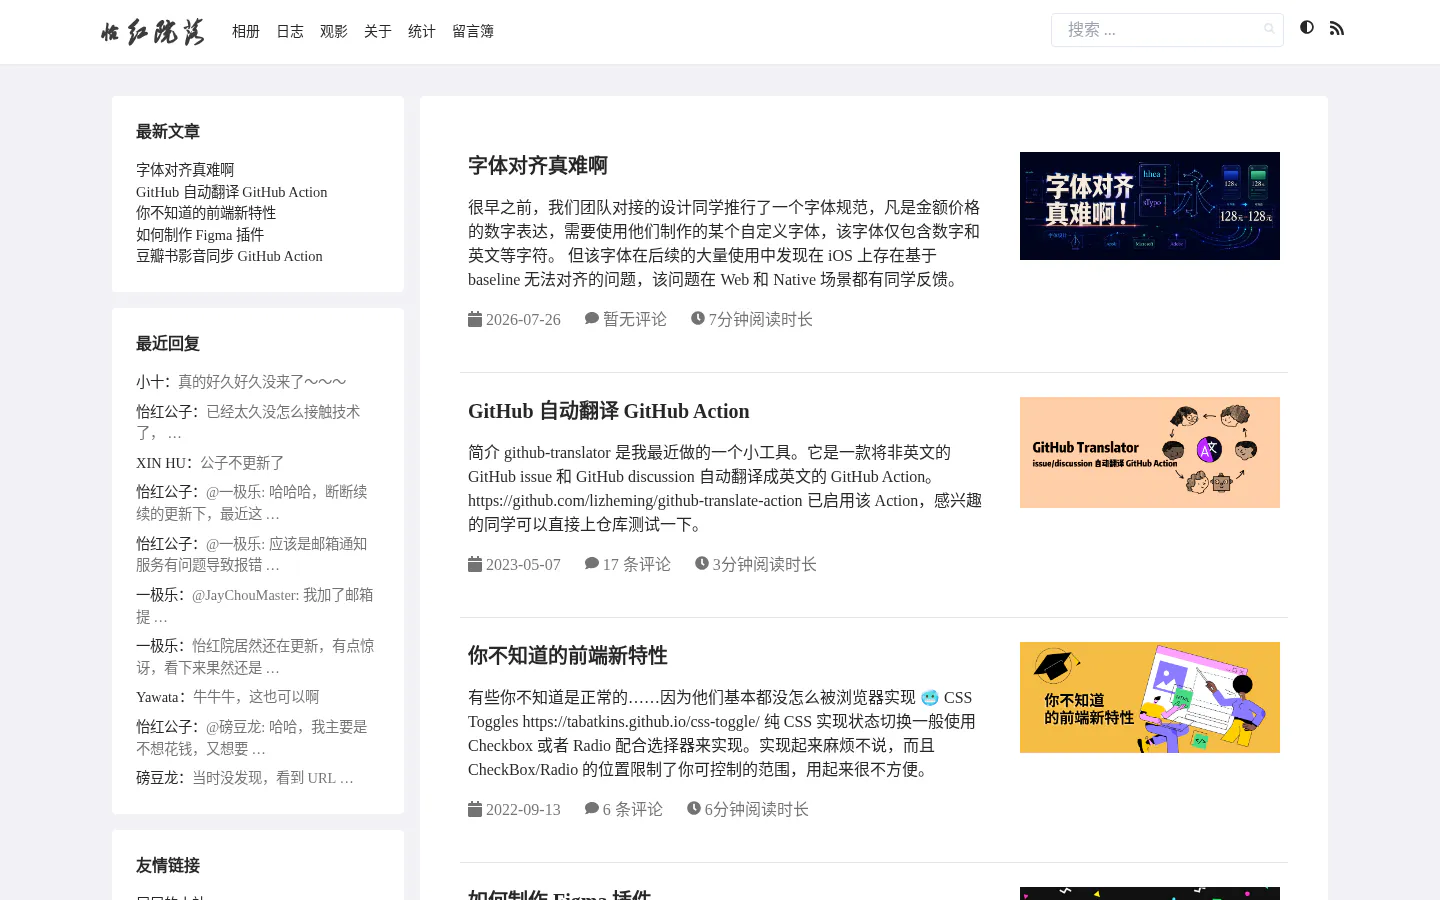Open 你不知道的前端新特性 in the 最新文章 sidebar

(x=206, y=213)
